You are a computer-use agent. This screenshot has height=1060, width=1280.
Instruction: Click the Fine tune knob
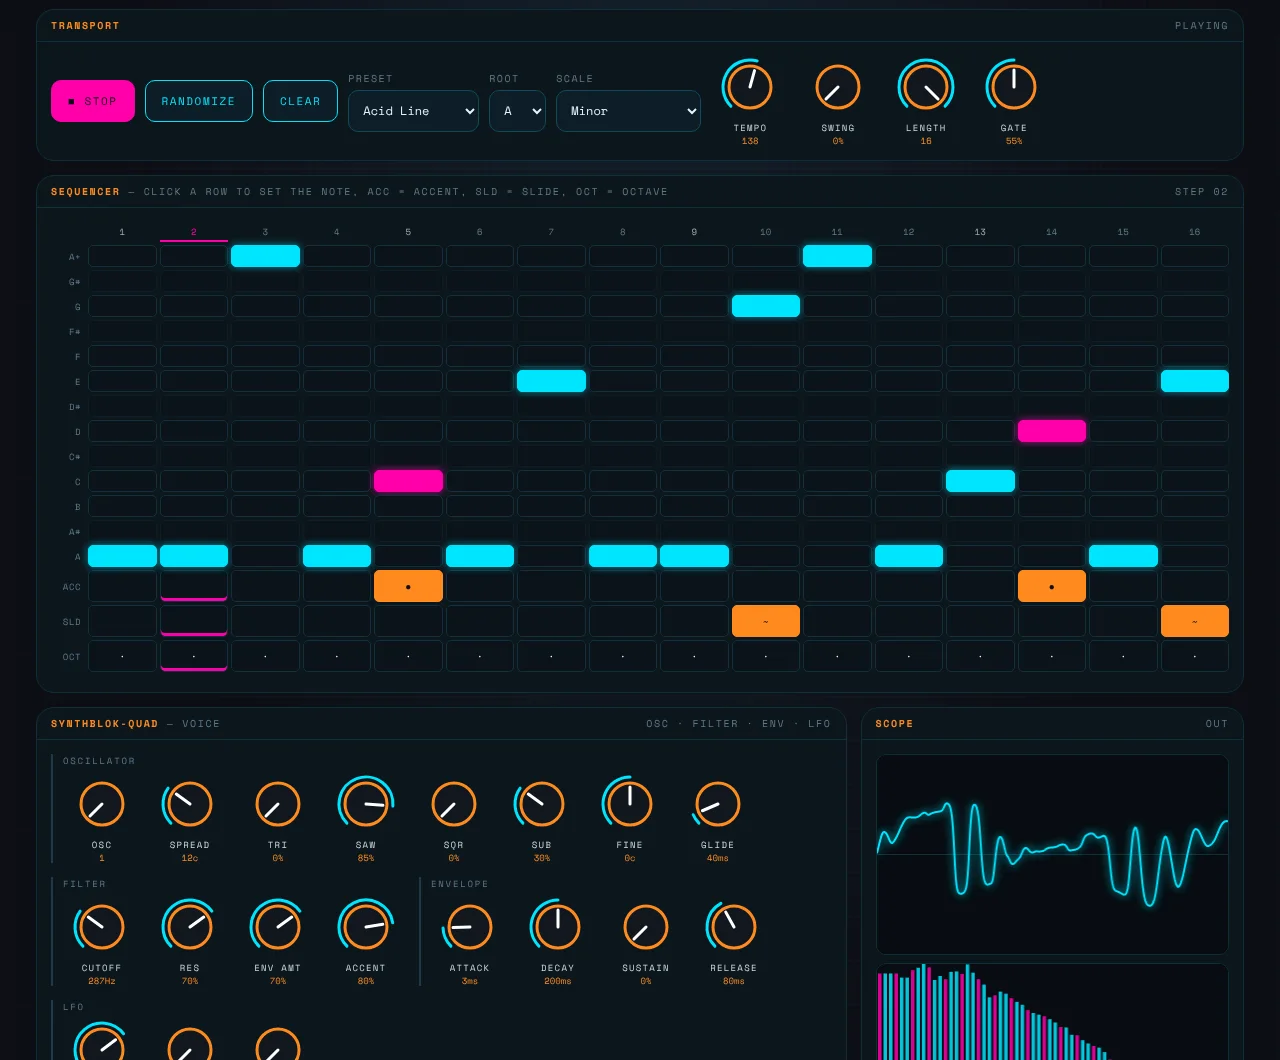point(630,804)
